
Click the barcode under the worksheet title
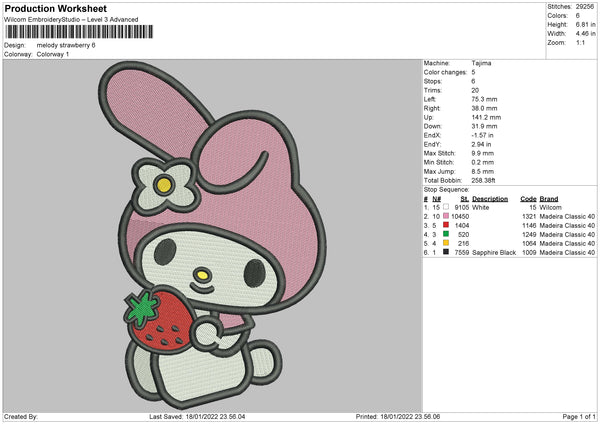tap(79, 32)
